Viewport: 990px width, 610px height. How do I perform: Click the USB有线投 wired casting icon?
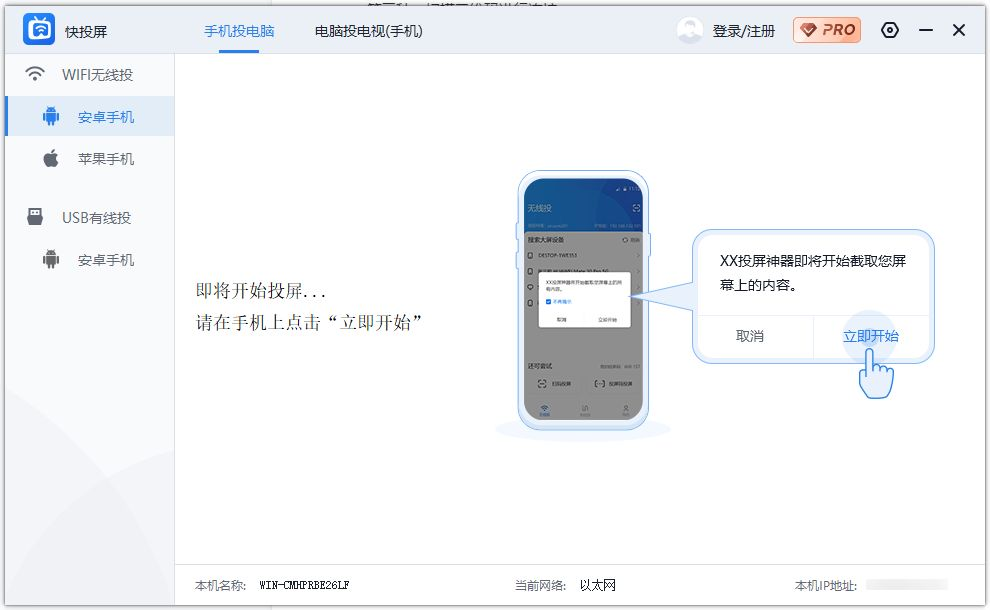(37, 216)
